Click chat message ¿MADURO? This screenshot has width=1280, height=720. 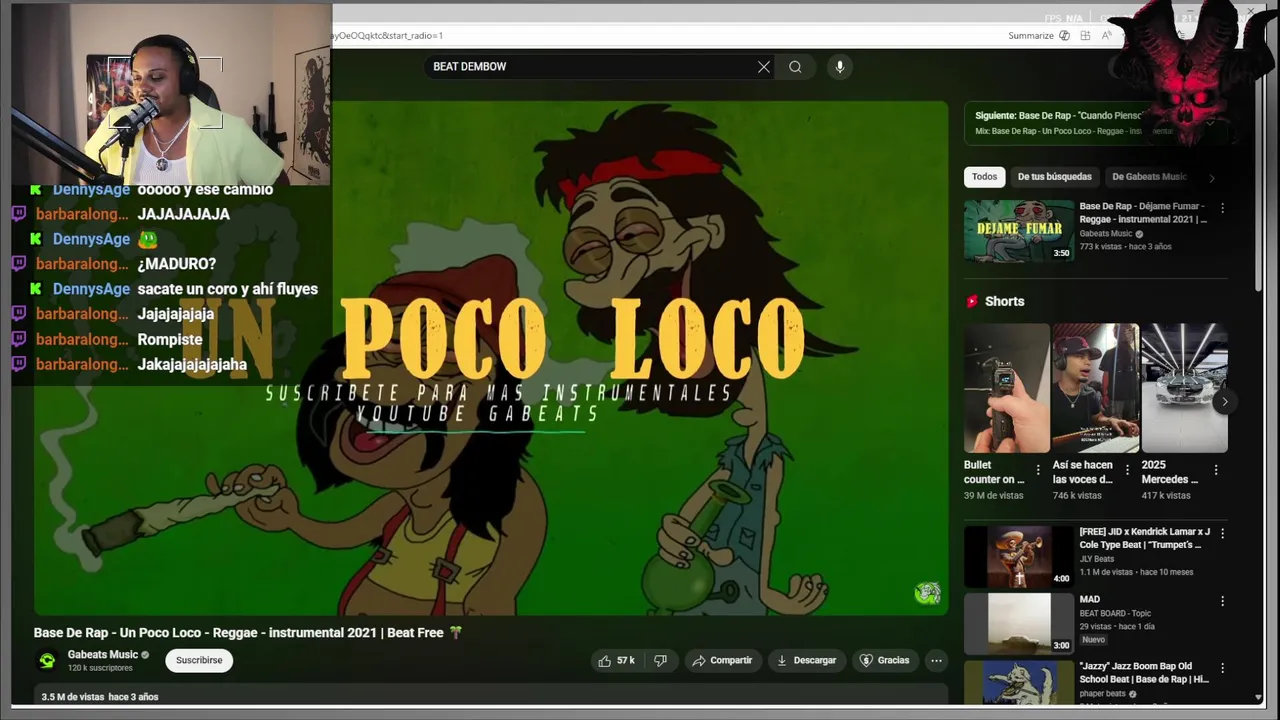tap(177, 264)
